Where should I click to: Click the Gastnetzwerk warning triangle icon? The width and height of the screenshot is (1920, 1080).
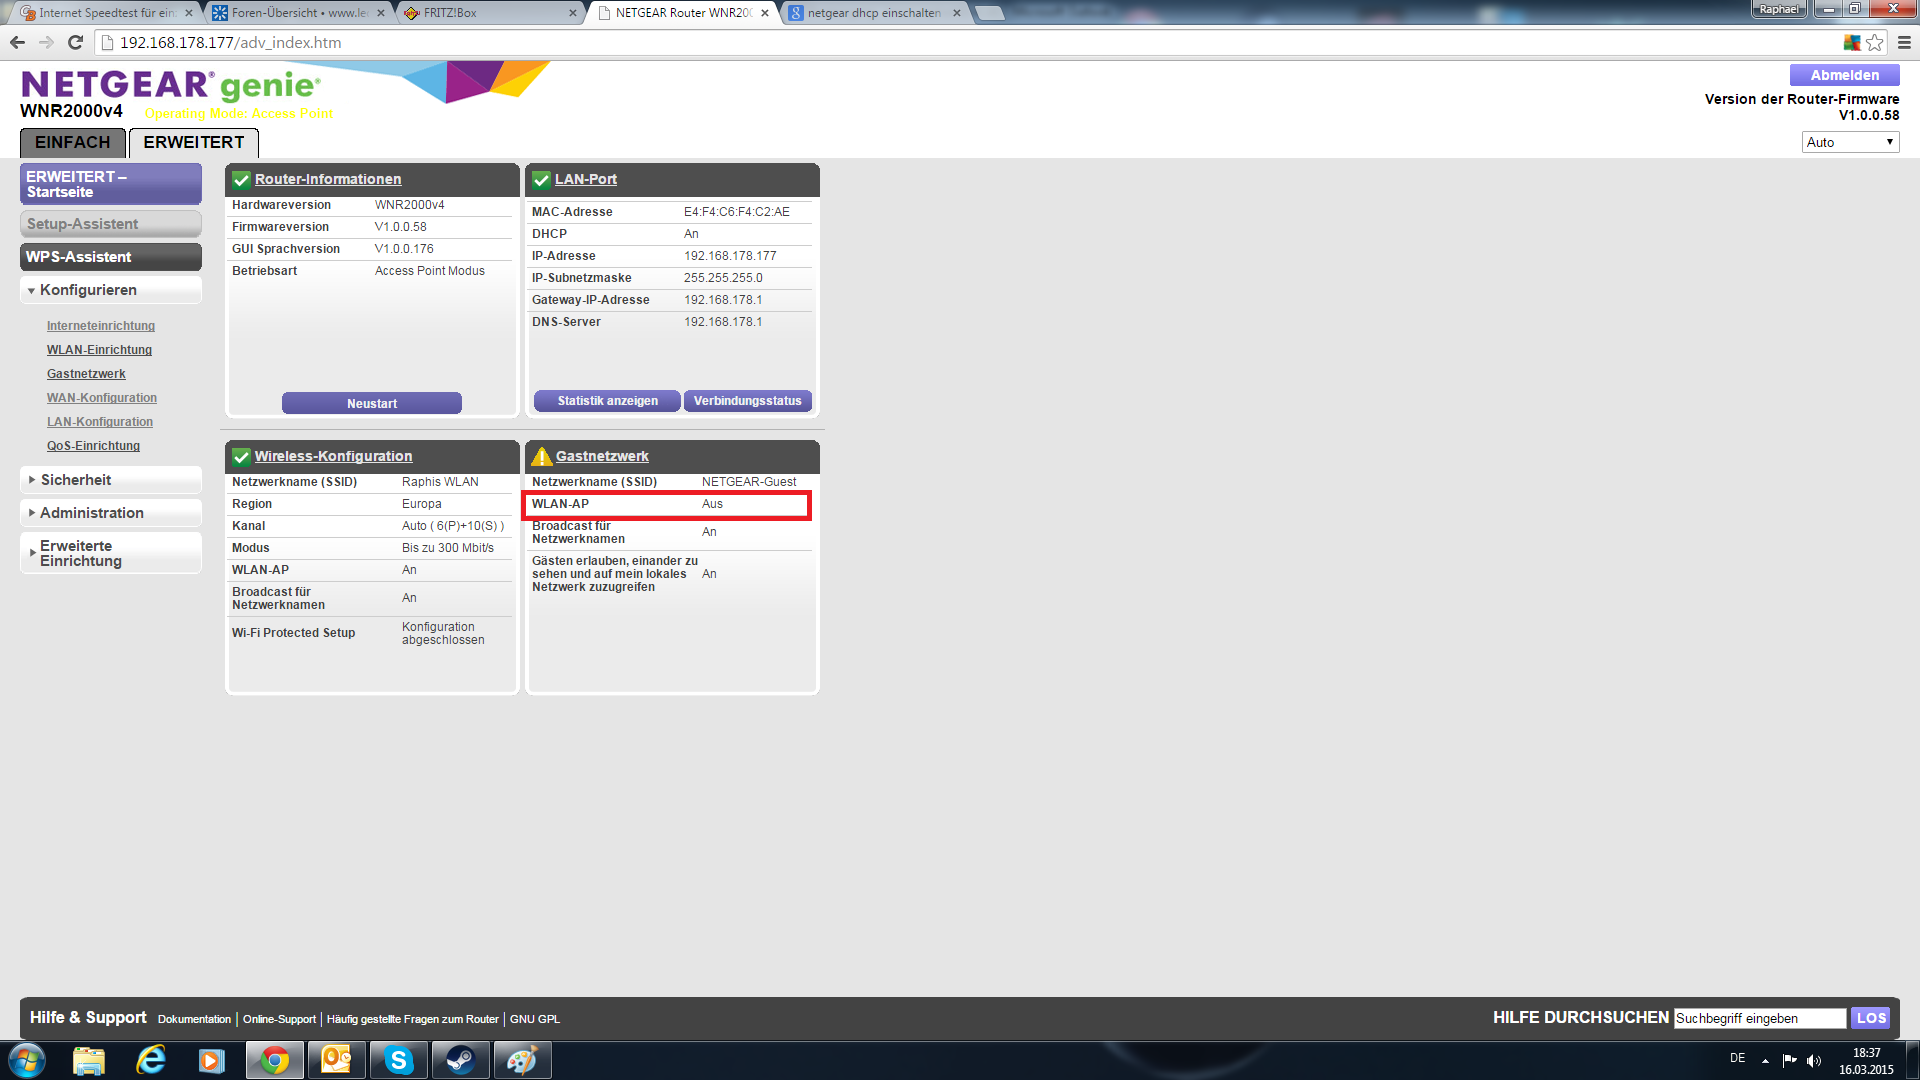click(x=541, y=457)
